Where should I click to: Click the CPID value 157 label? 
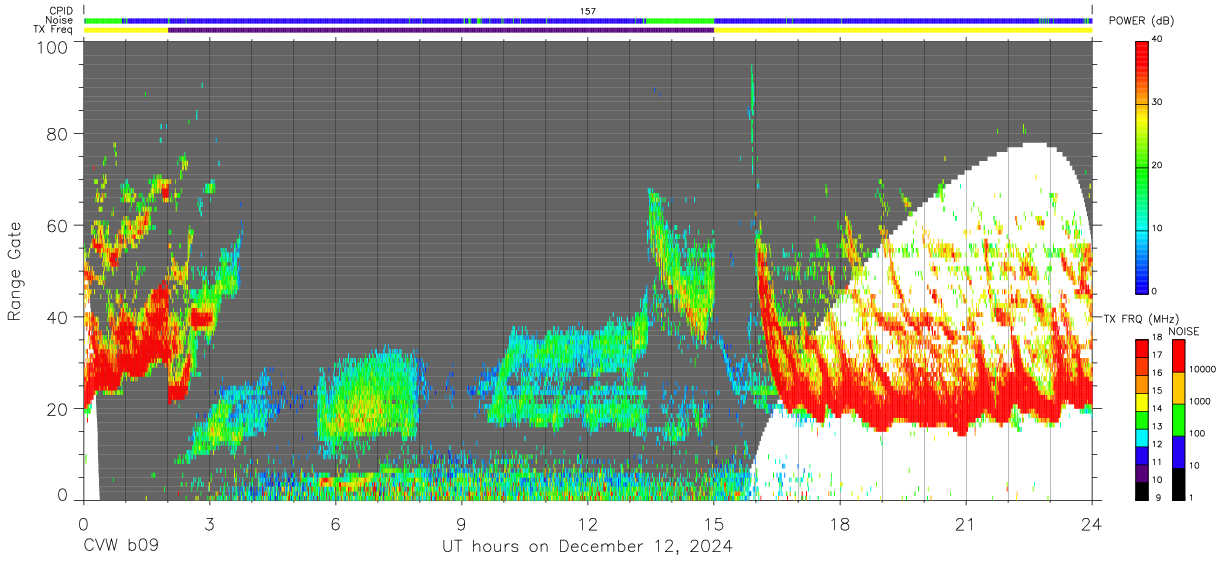588,11
